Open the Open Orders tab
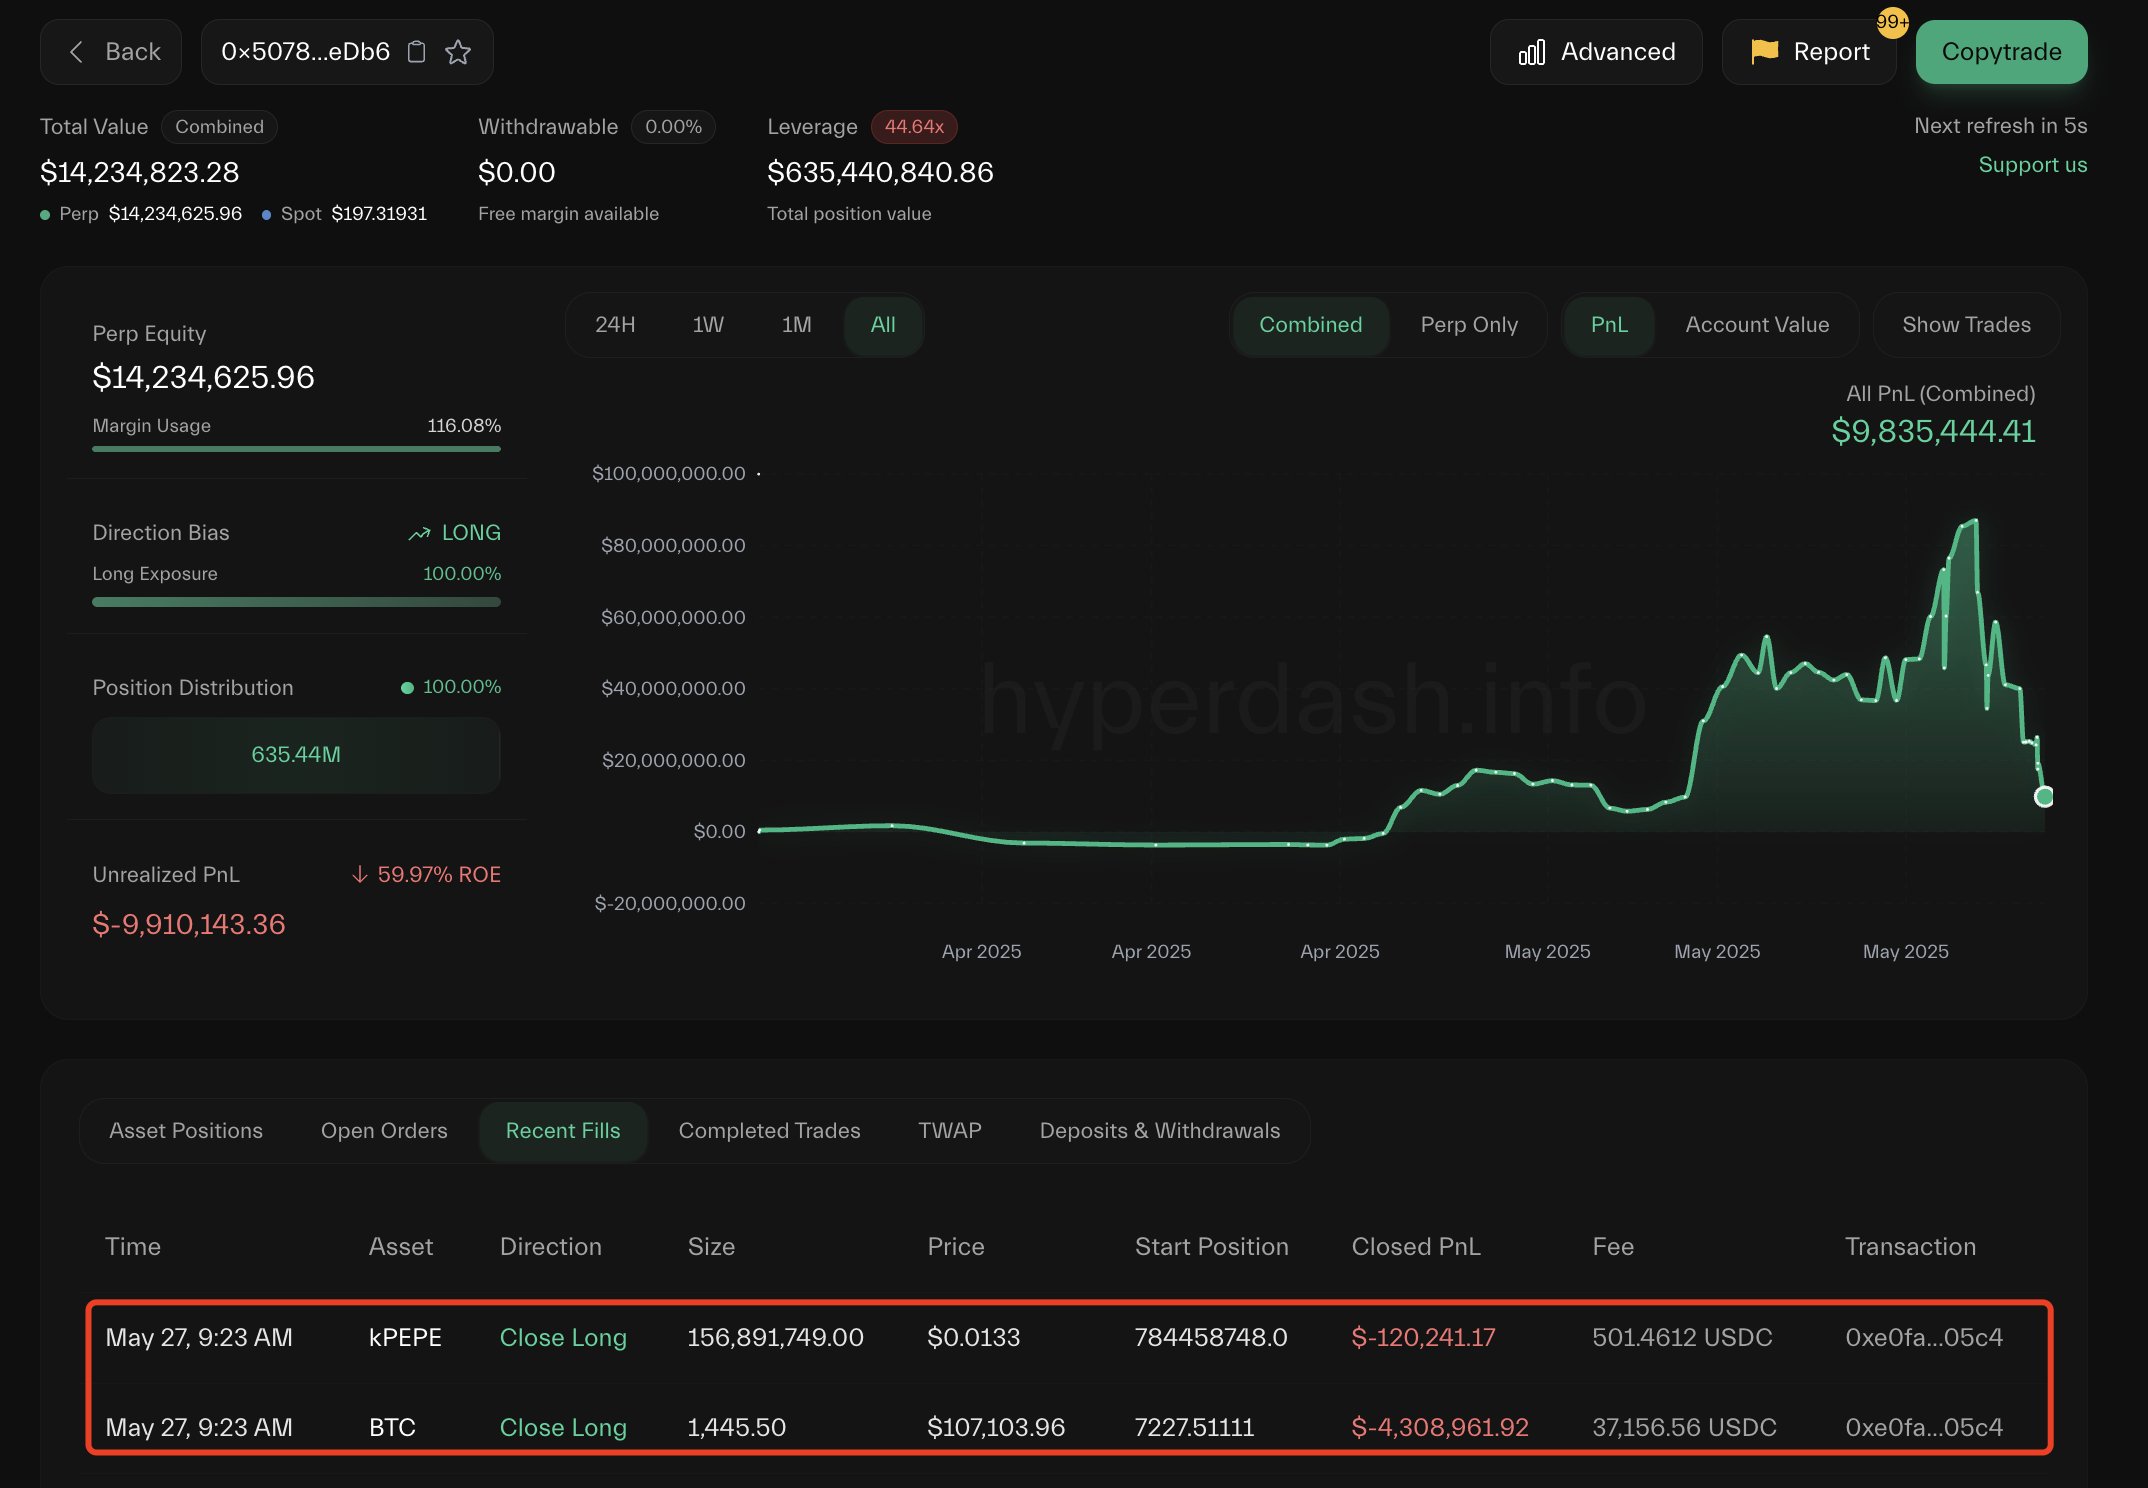This screenshot has width=2148, height=1488. coord(384,1131)
